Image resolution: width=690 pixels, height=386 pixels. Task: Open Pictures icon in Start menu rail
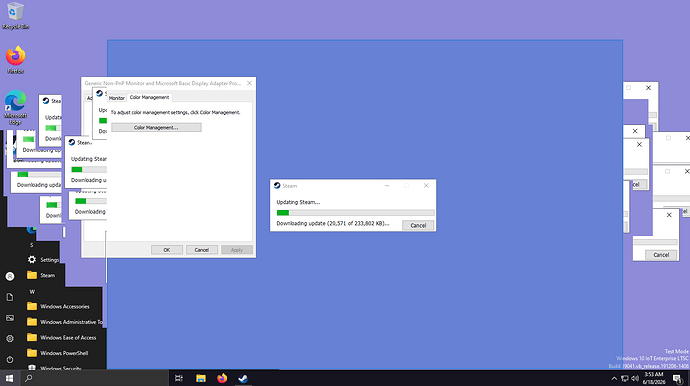click(10, 318)
